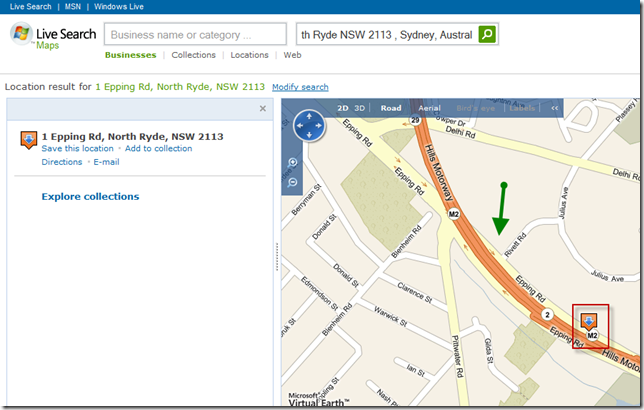Open the Locations search tab
Image resolution: width=644 pixels, height=410 pixels.
(x=249, y=56)
